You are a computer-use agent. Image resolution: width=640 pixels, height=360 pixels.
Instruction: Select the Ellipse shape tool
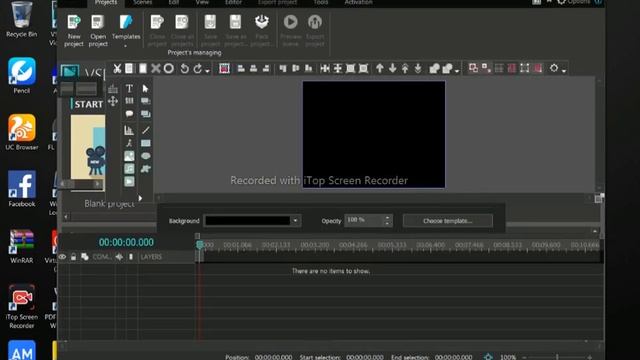pos(145,156)
